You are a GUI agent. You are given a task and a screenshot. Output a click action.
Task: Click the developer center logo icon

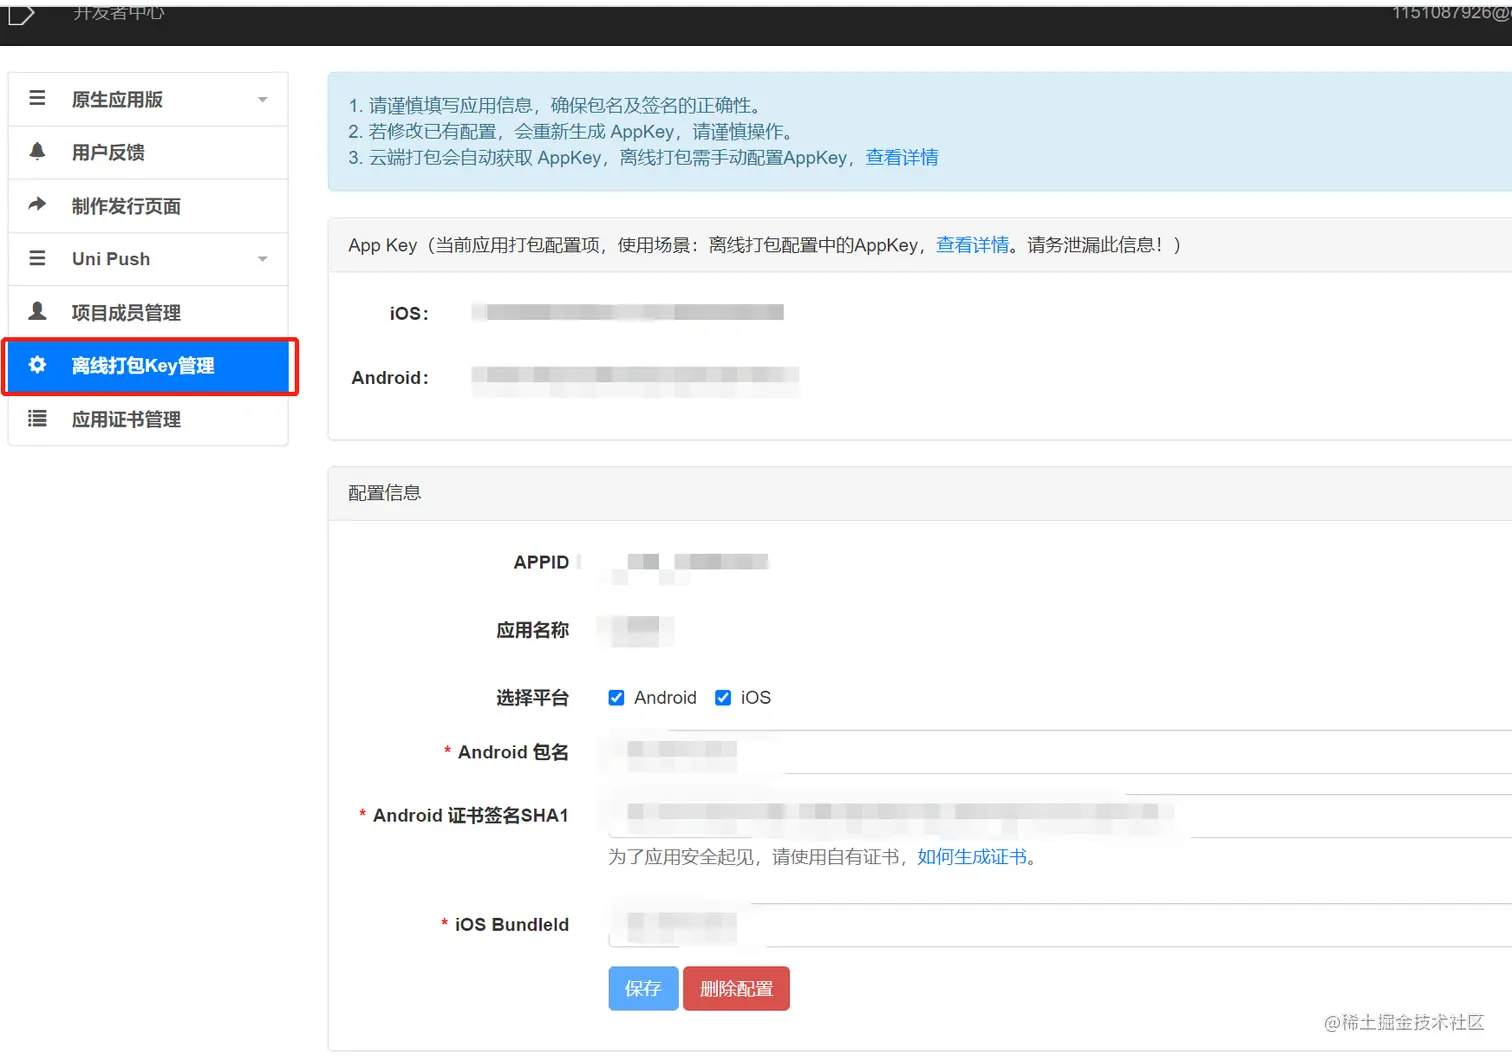coord(22,14)
